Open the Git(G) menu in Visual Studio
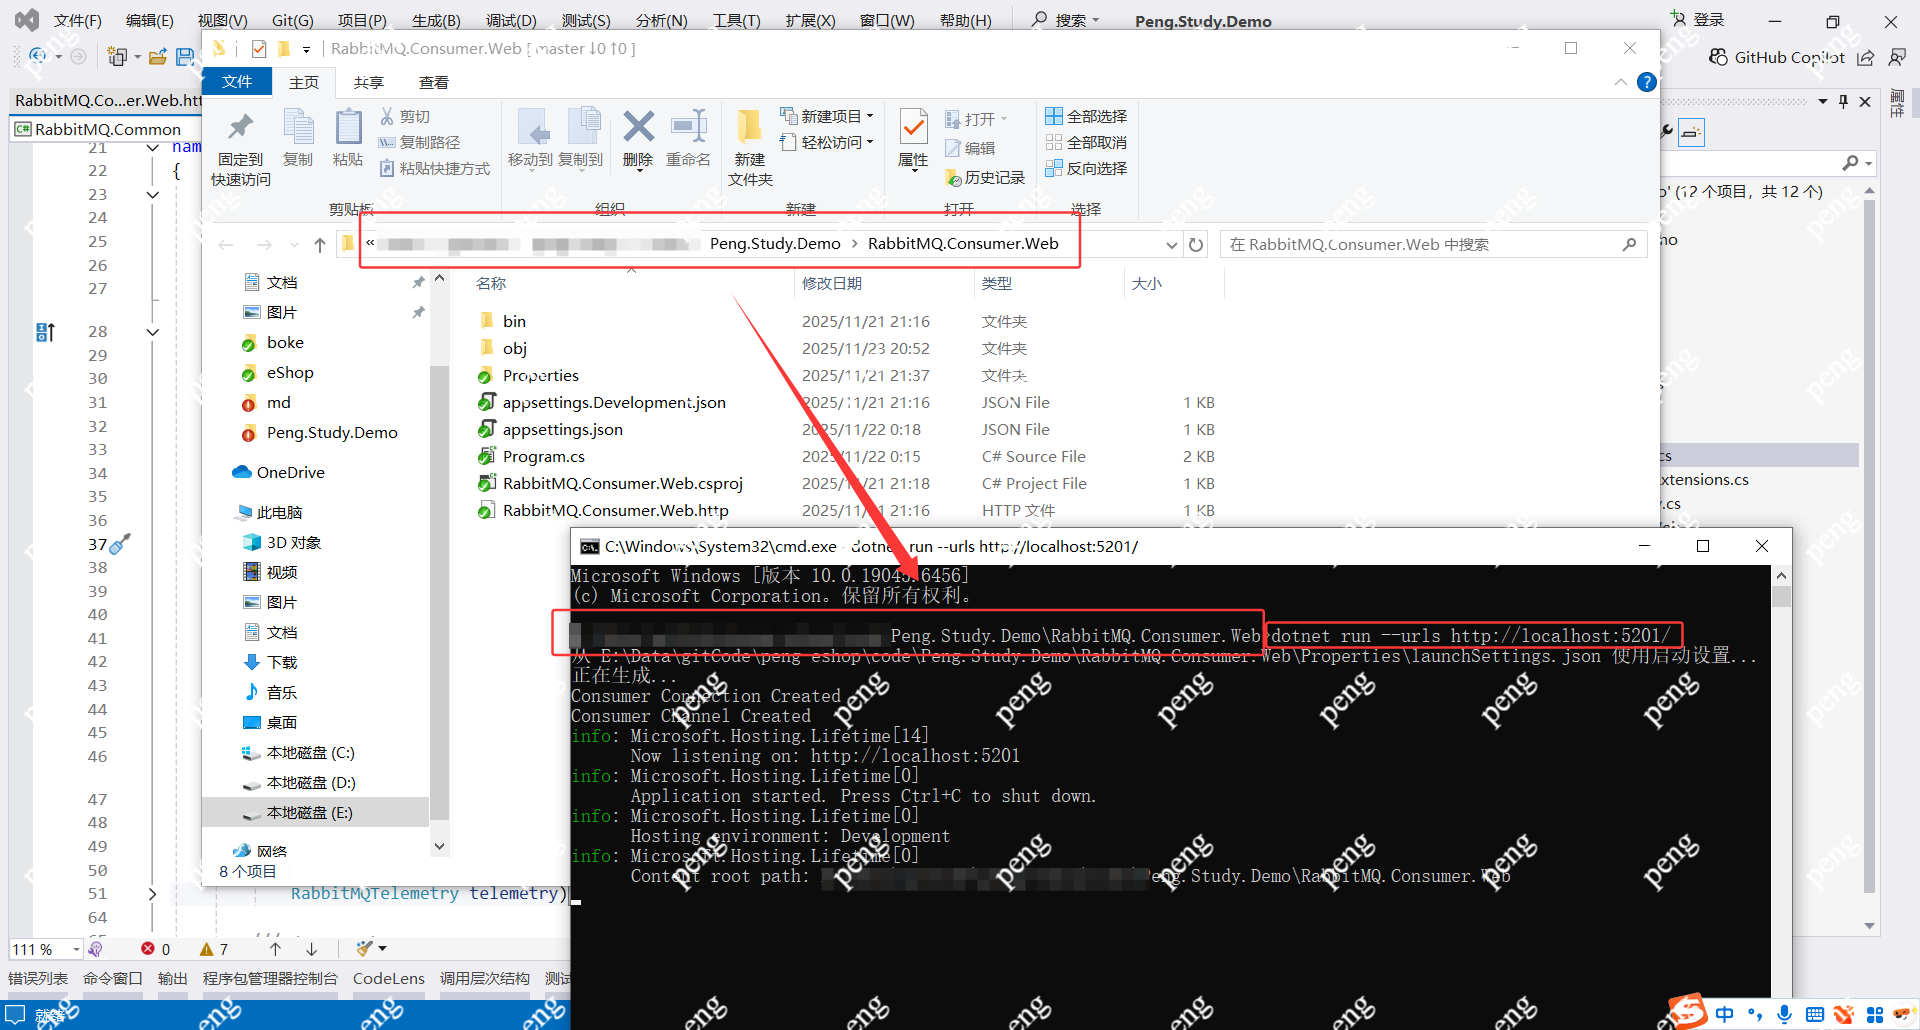Viewport: 1920px width, 1030px height. pyautogui.click(x=292, y=20)
